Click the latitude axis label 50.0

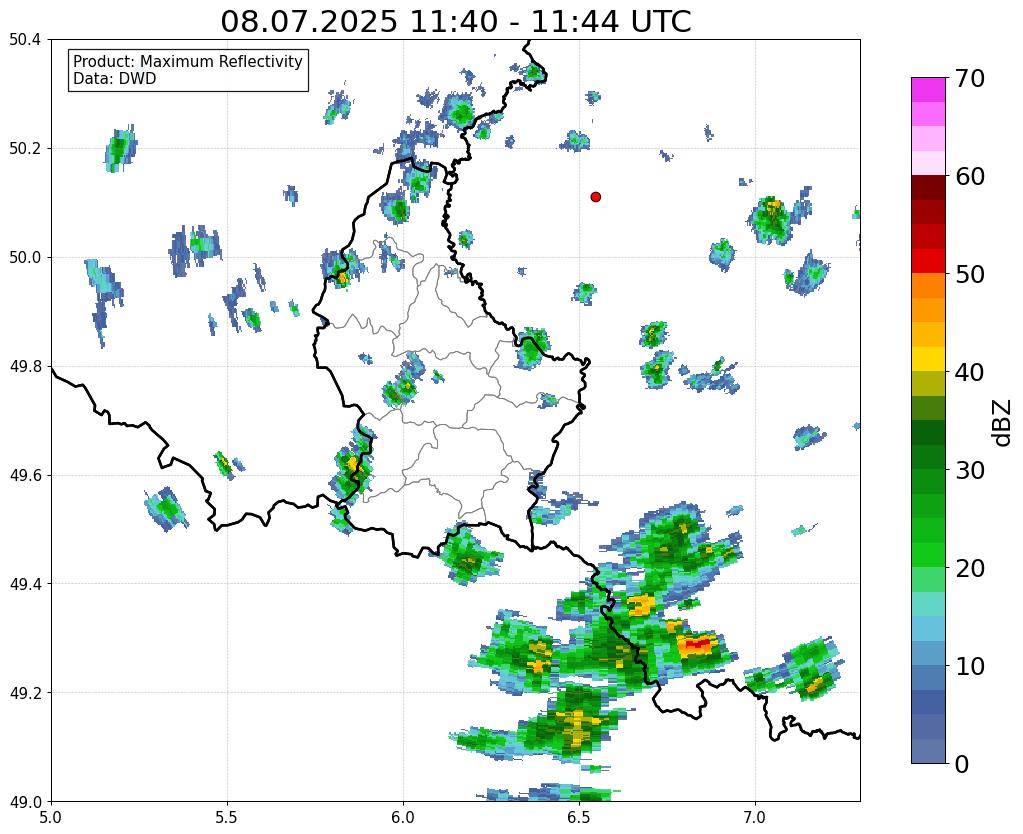click(x=25, y=258)
